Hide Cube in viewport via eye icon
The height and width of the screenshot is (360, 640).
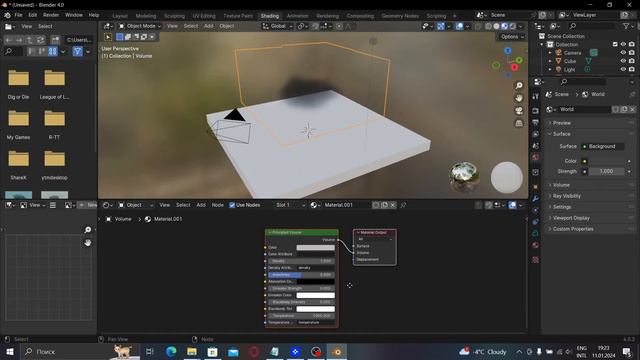[x=623, y=61]
